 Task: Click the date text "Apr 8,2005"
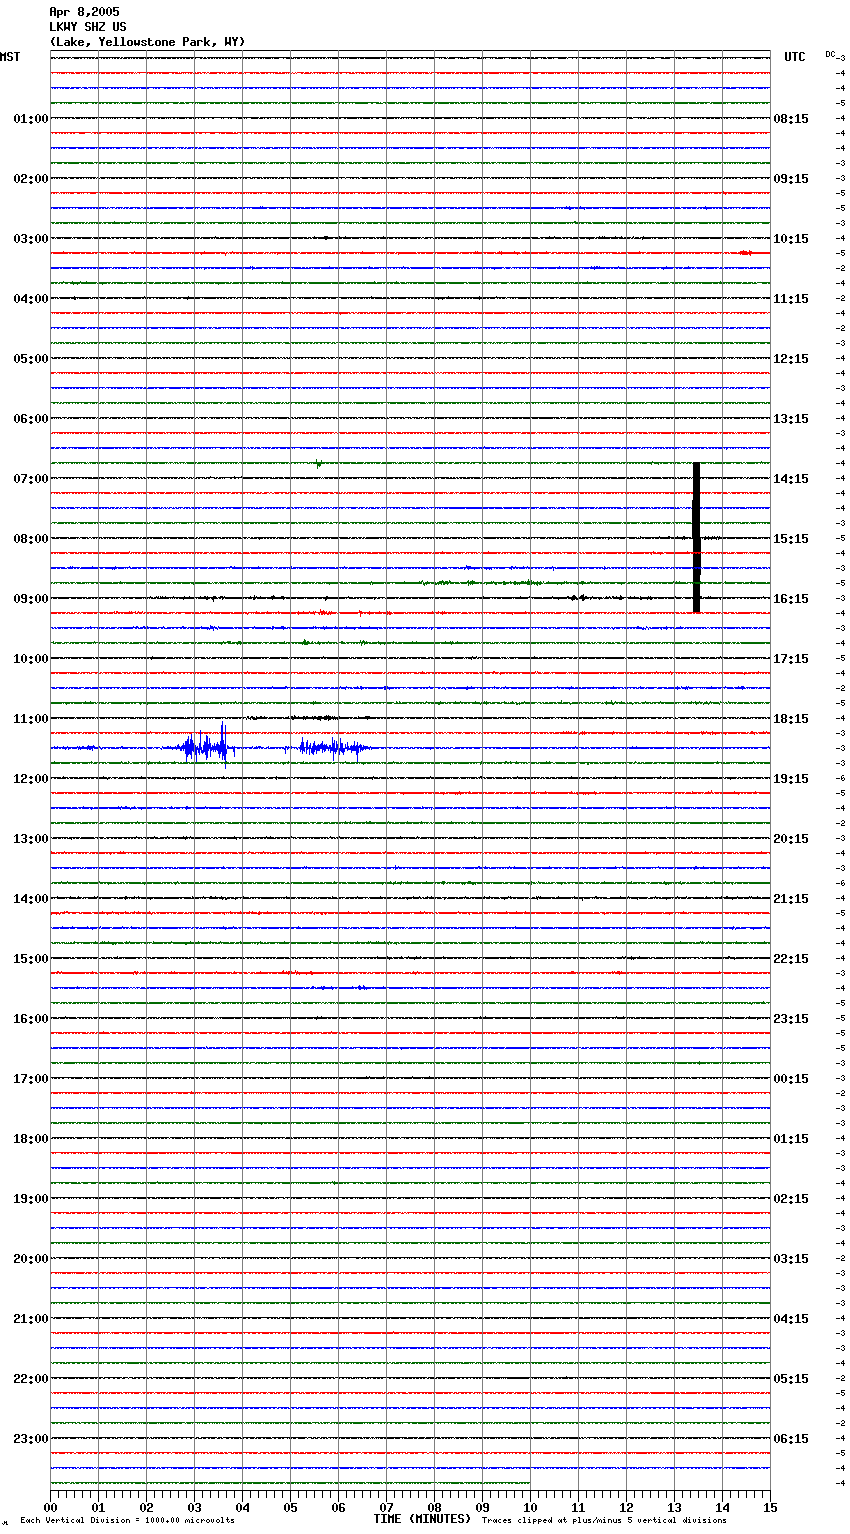pos(84,12)
